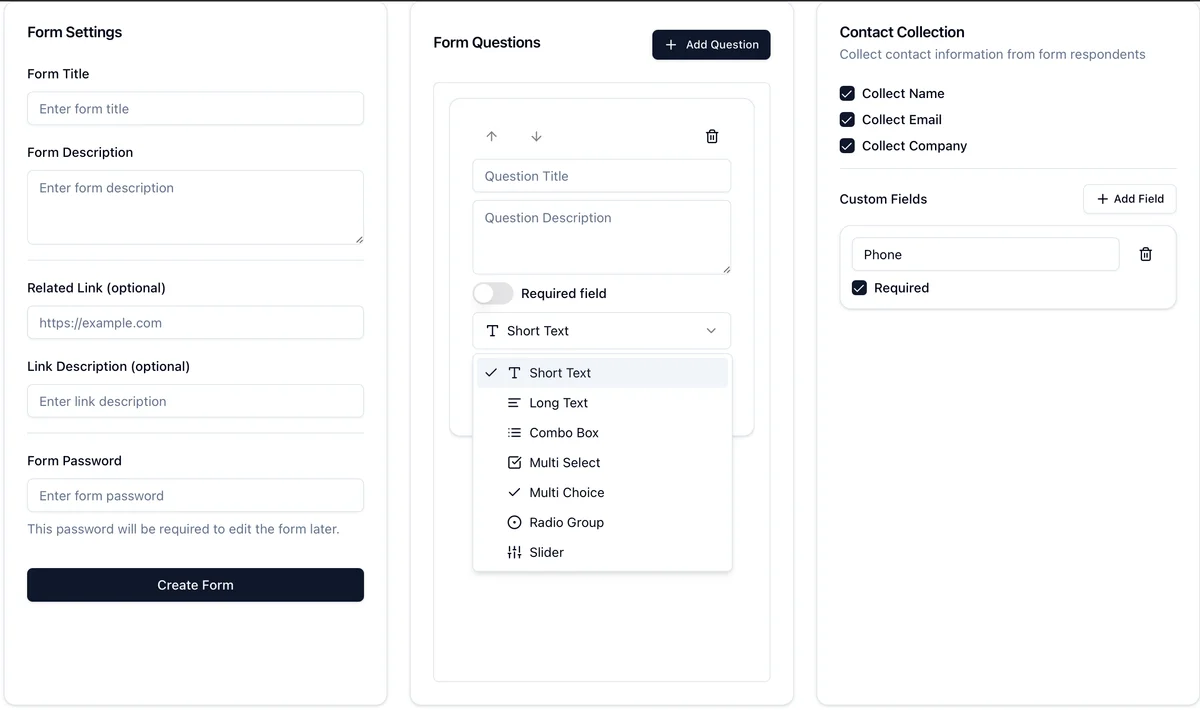
Task: Uncheck Required for the Phone field
Action: click(x=859, y=288)
